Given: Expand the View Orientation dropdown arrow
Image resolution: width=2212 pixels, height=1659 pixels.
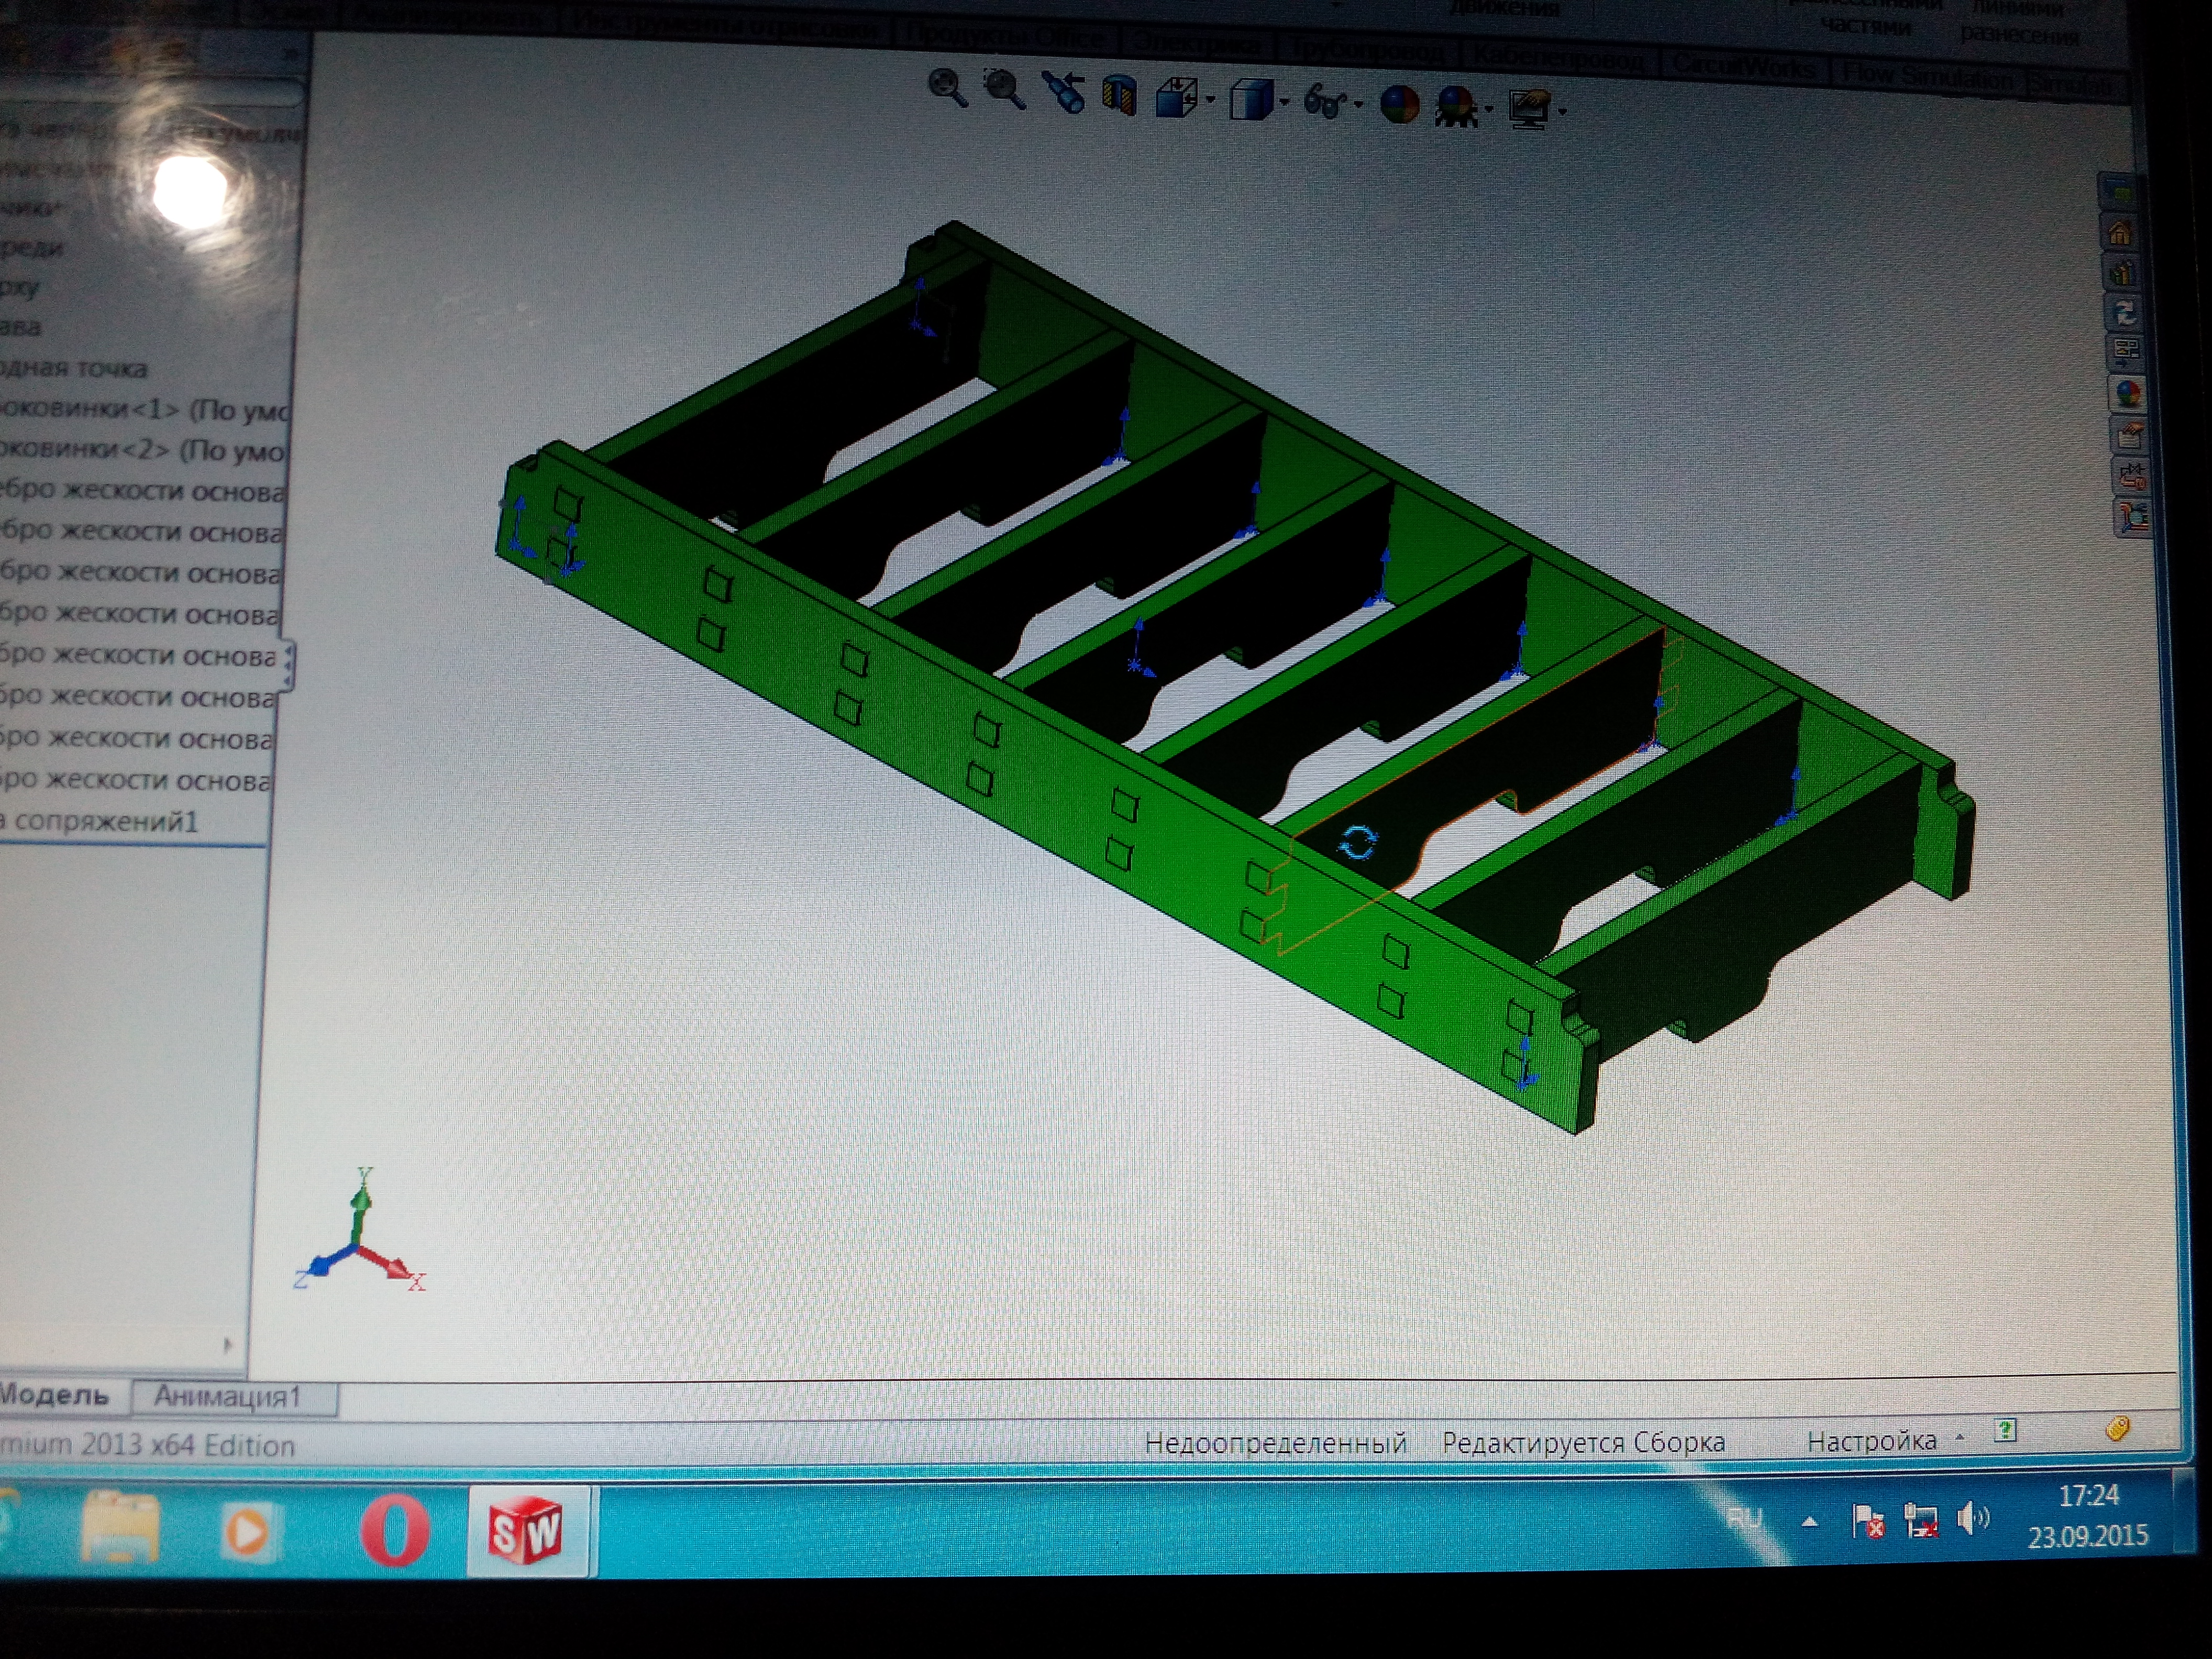Looking at the screenshot, I should [1210, 100].
